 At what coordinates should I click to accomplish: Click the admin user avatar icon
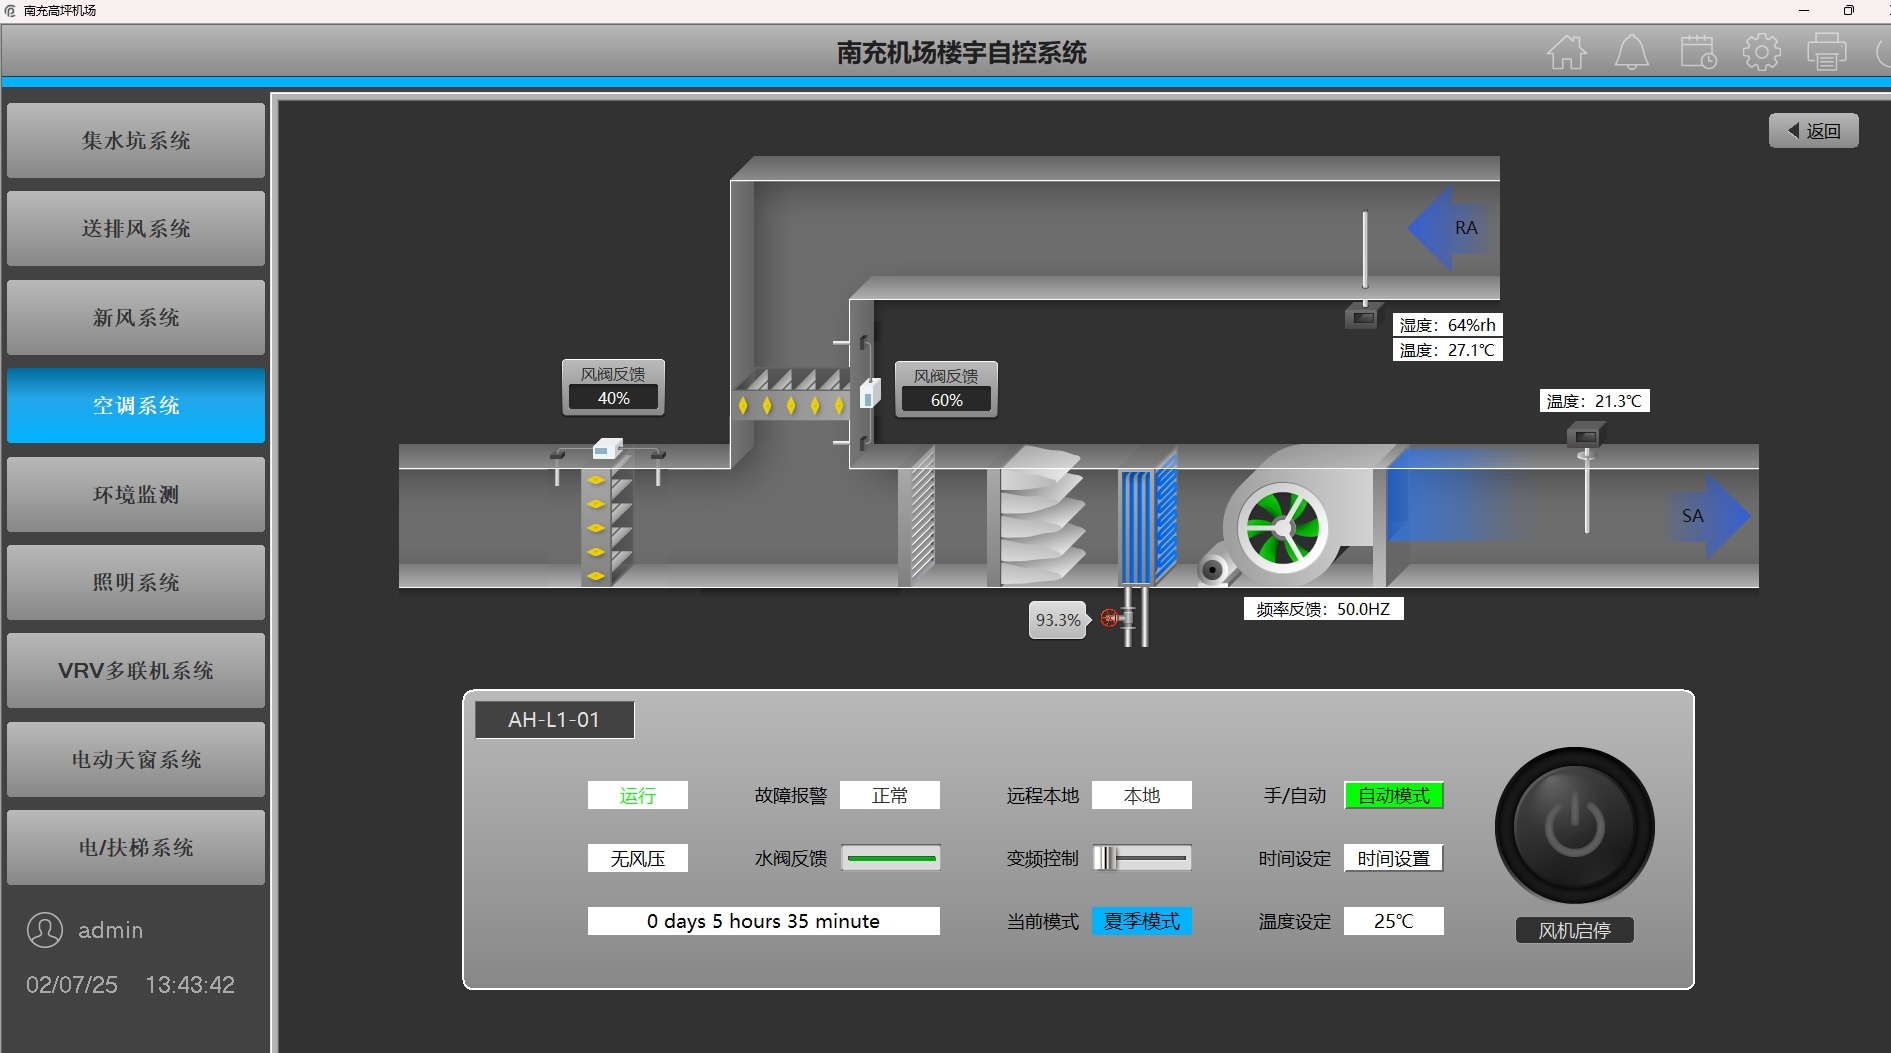(45, 930)
